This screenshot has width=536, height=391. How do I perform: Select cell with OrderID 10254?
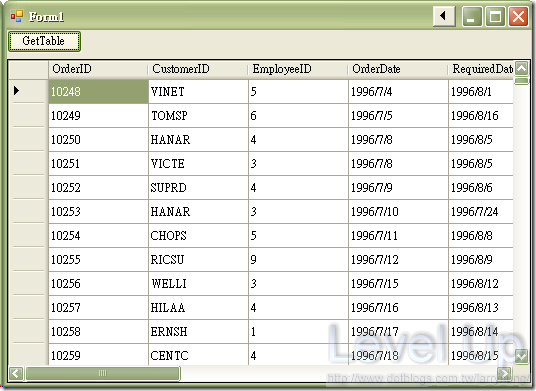click(98, 235)
